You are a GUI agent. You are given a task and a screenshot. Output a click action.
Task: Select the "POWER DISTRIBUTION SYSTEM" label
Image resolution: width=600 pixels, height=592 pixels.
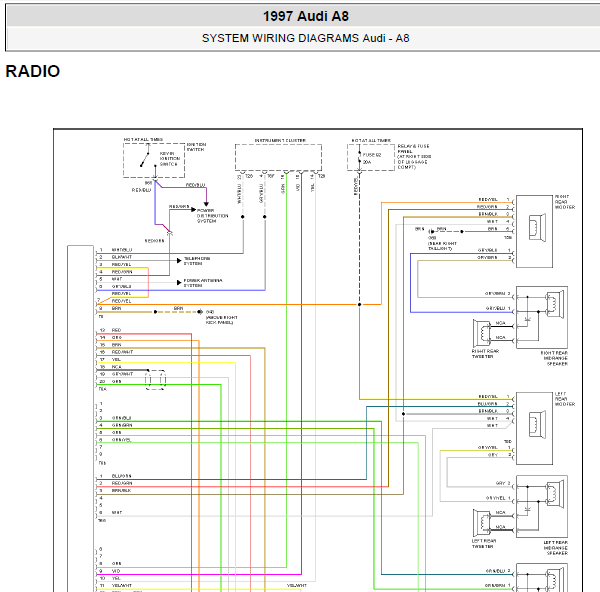[x=212, y=216]
